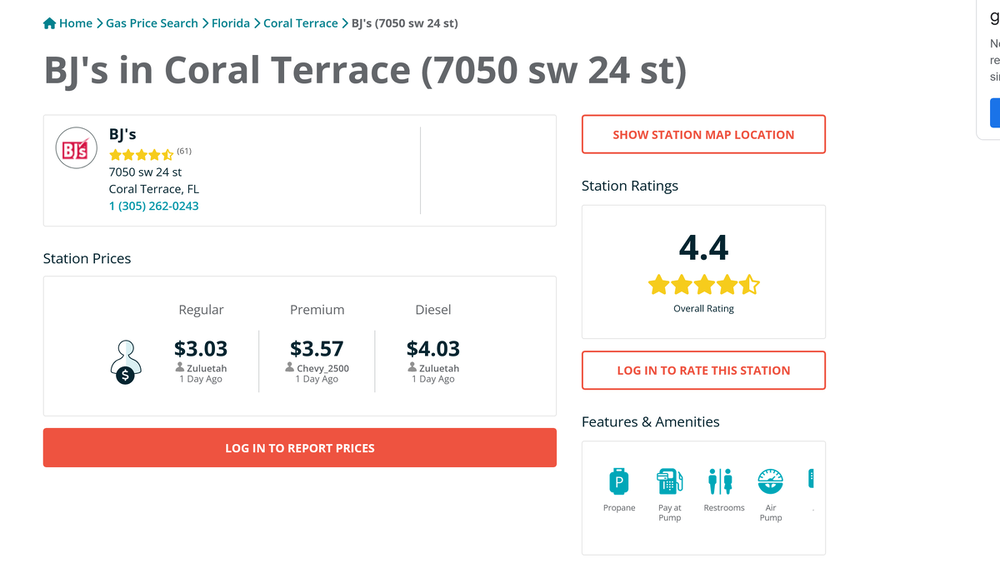
Task: Click the overall rating stars under 4.4
Action: (x=703, y=284)
